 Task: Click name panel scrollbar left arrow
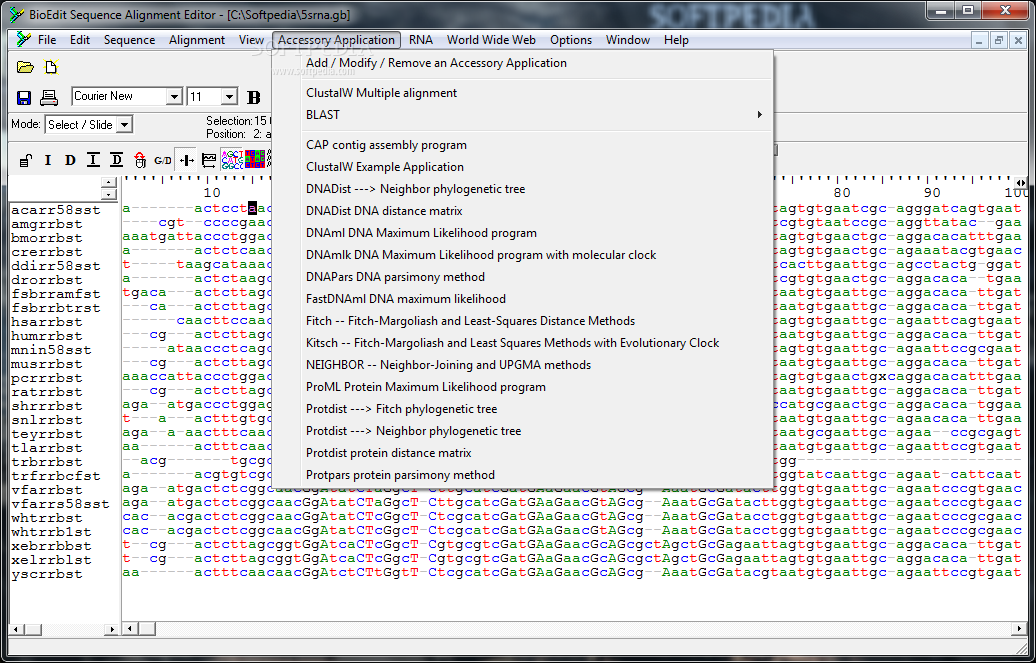click(17, 629)
